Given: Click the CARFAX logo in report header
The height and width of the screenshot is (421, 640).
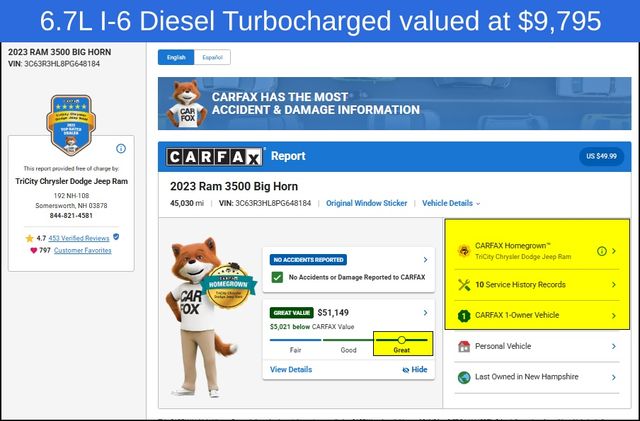Looking at the screenshot, I should 214,156.
